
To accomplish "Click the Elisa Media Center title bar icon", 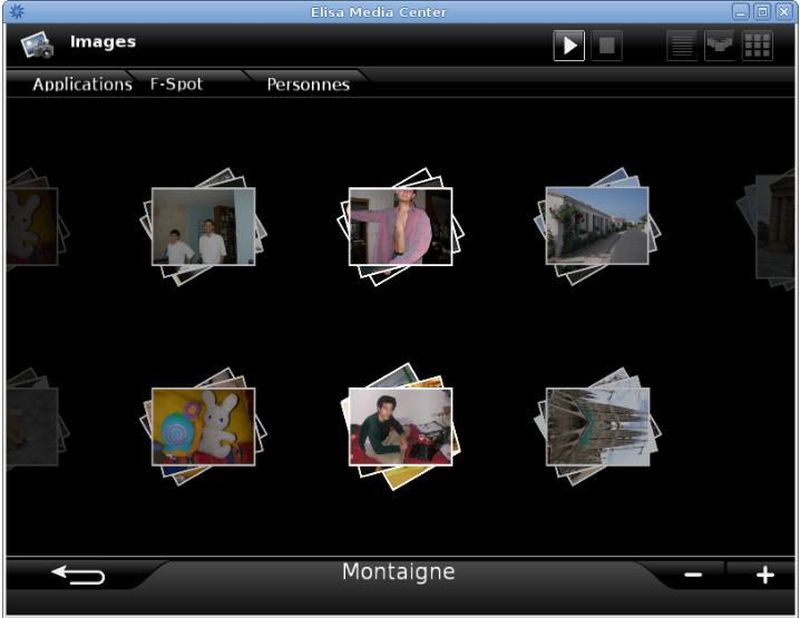I will (x=14, y=12).
